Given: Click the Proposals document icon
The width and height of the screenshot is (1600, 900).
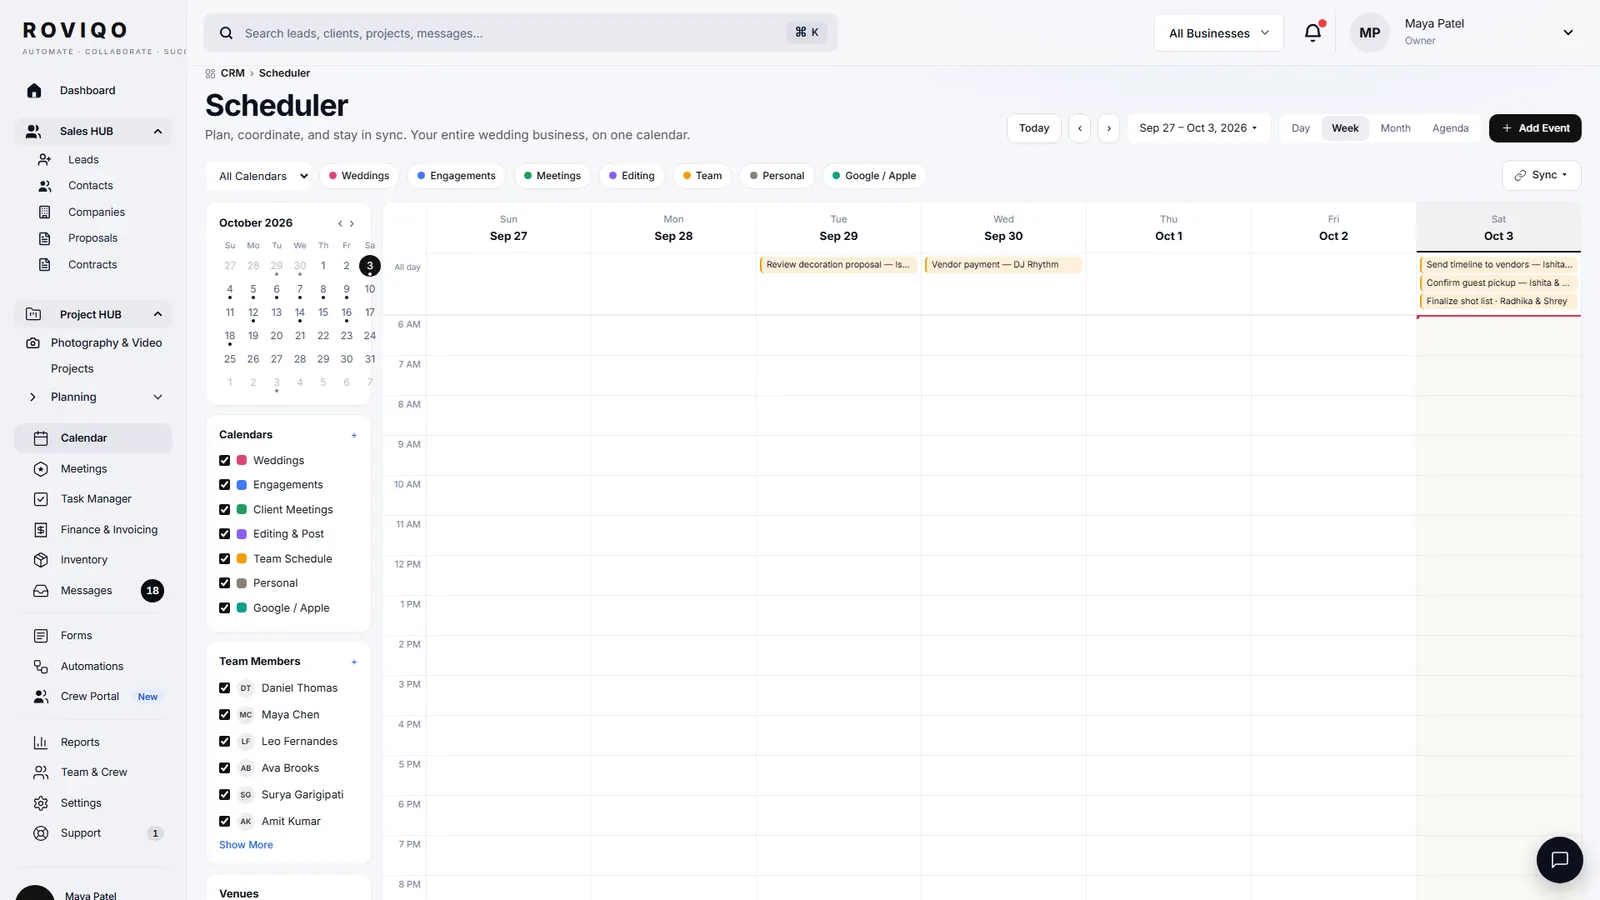Looking at the screenshot, I should coord(44,238).
